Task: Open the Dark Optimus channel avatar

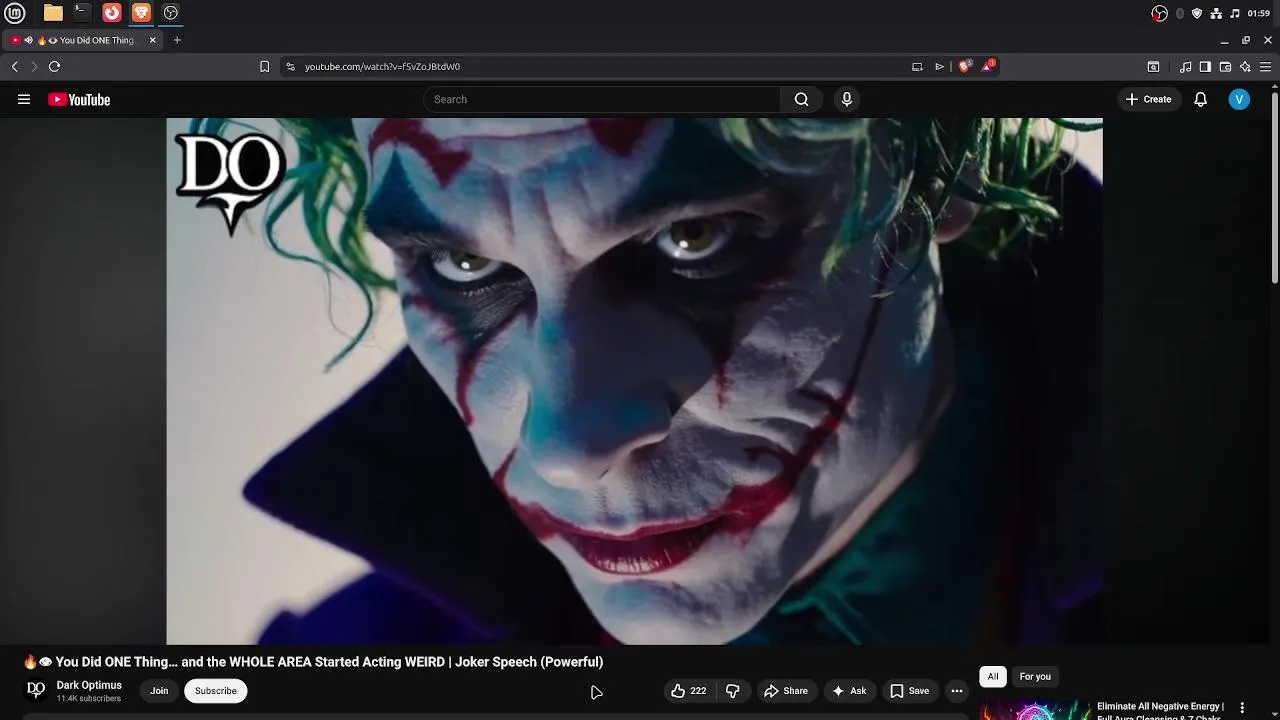Action: pos(36,690)
